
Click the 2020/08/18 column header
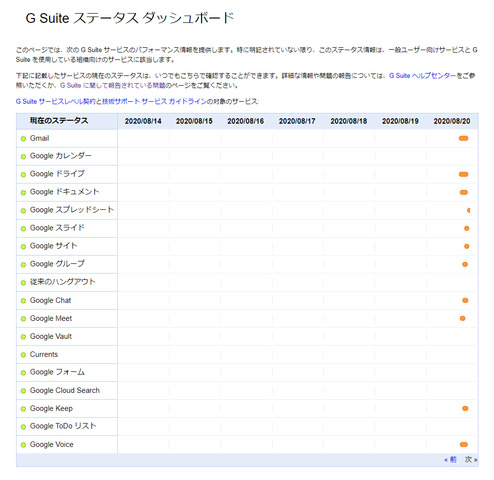click(349, 121)
